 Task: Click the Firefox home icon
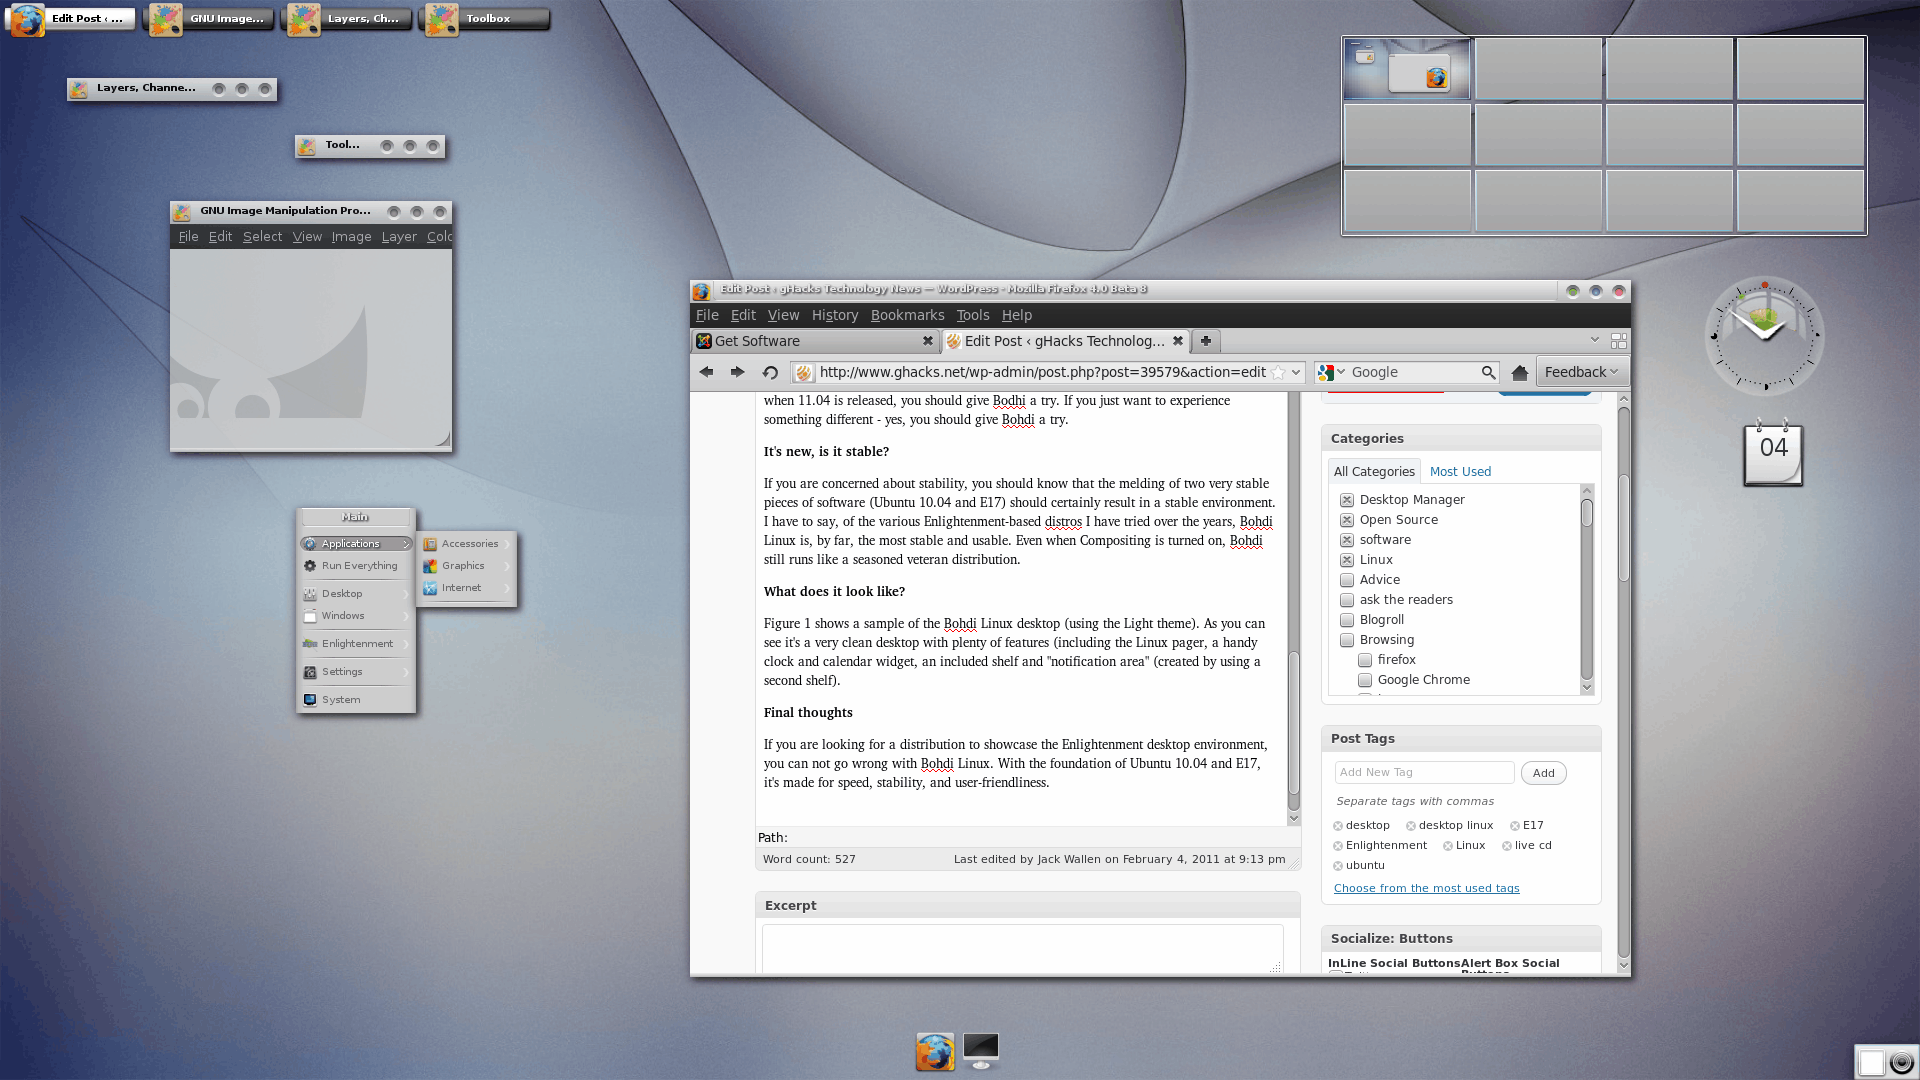[x=1519, y=372]
